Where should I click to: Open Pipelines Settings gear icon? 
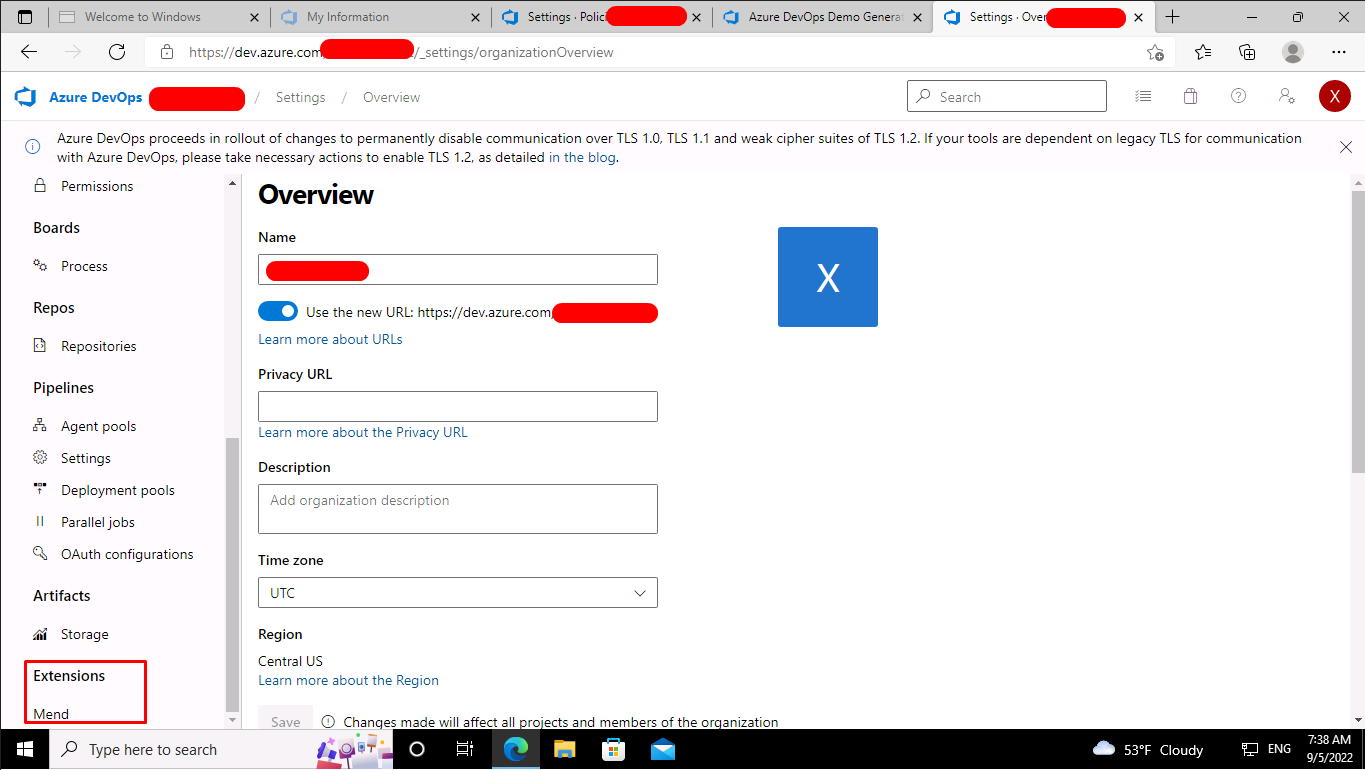[x=40, y=457]
